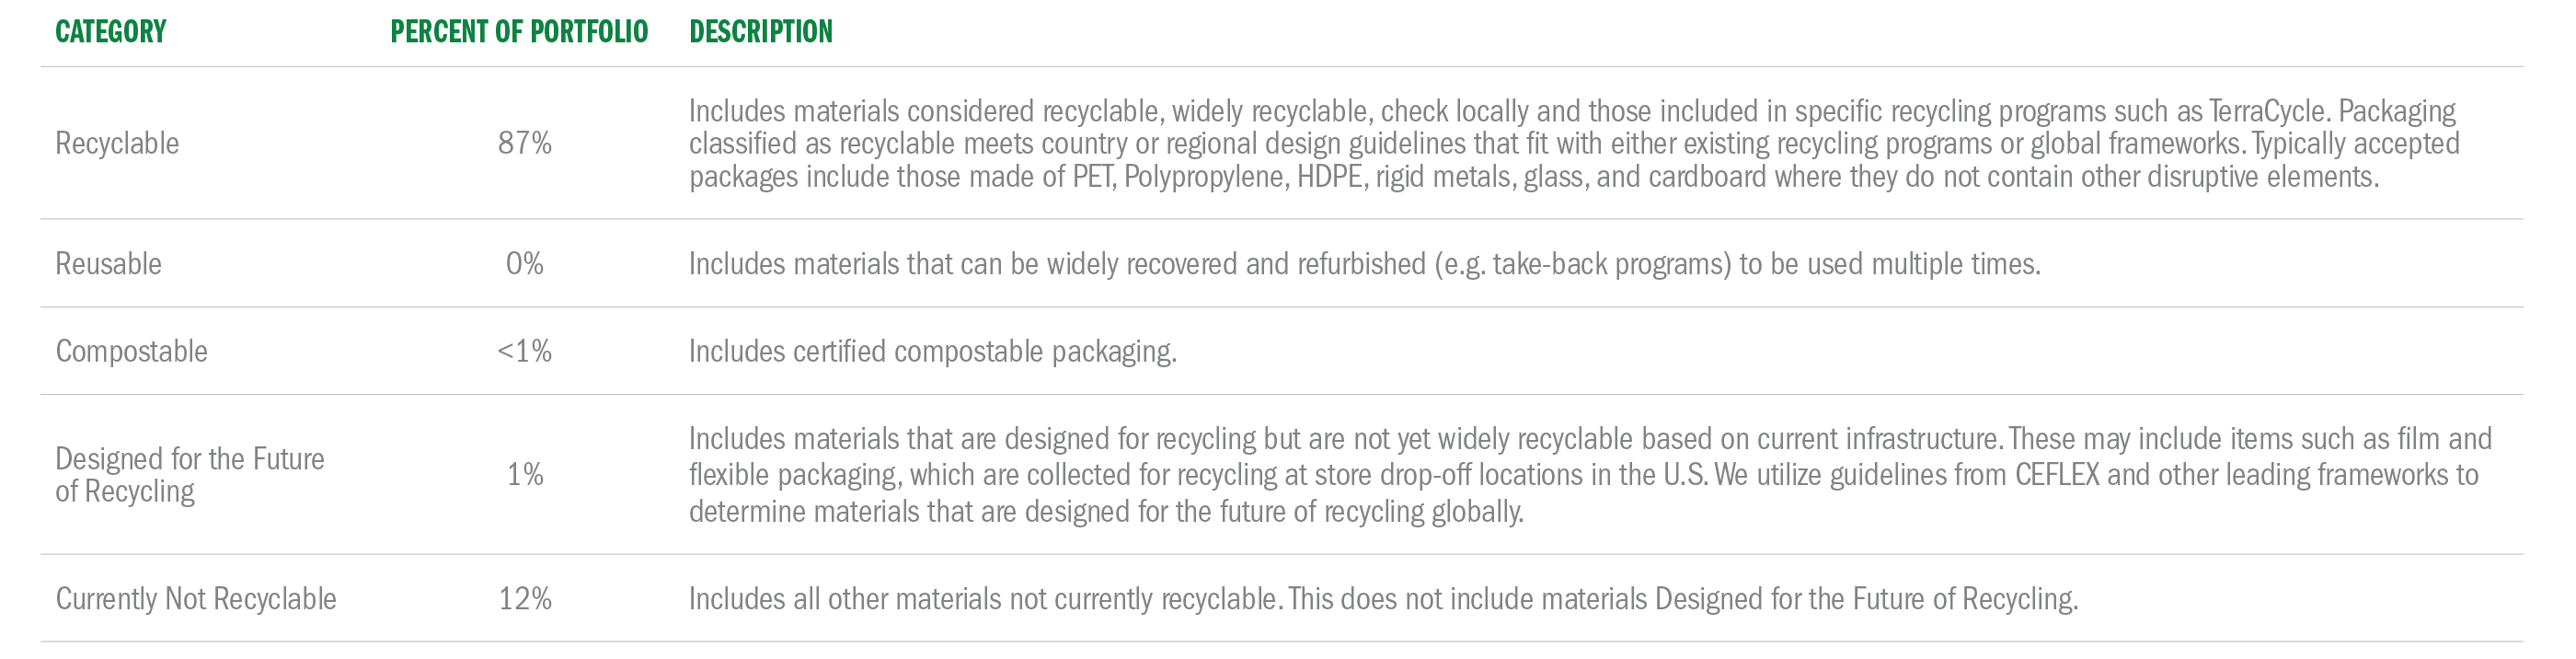The width and height of the screenshot is (2576, 659).
Task: Select Designed for the Future of Recycling
Action: click(190, 475)
